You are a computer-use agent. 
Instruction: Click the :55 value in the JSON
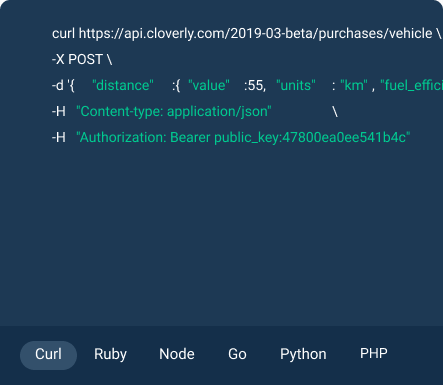tap(255, 86)
